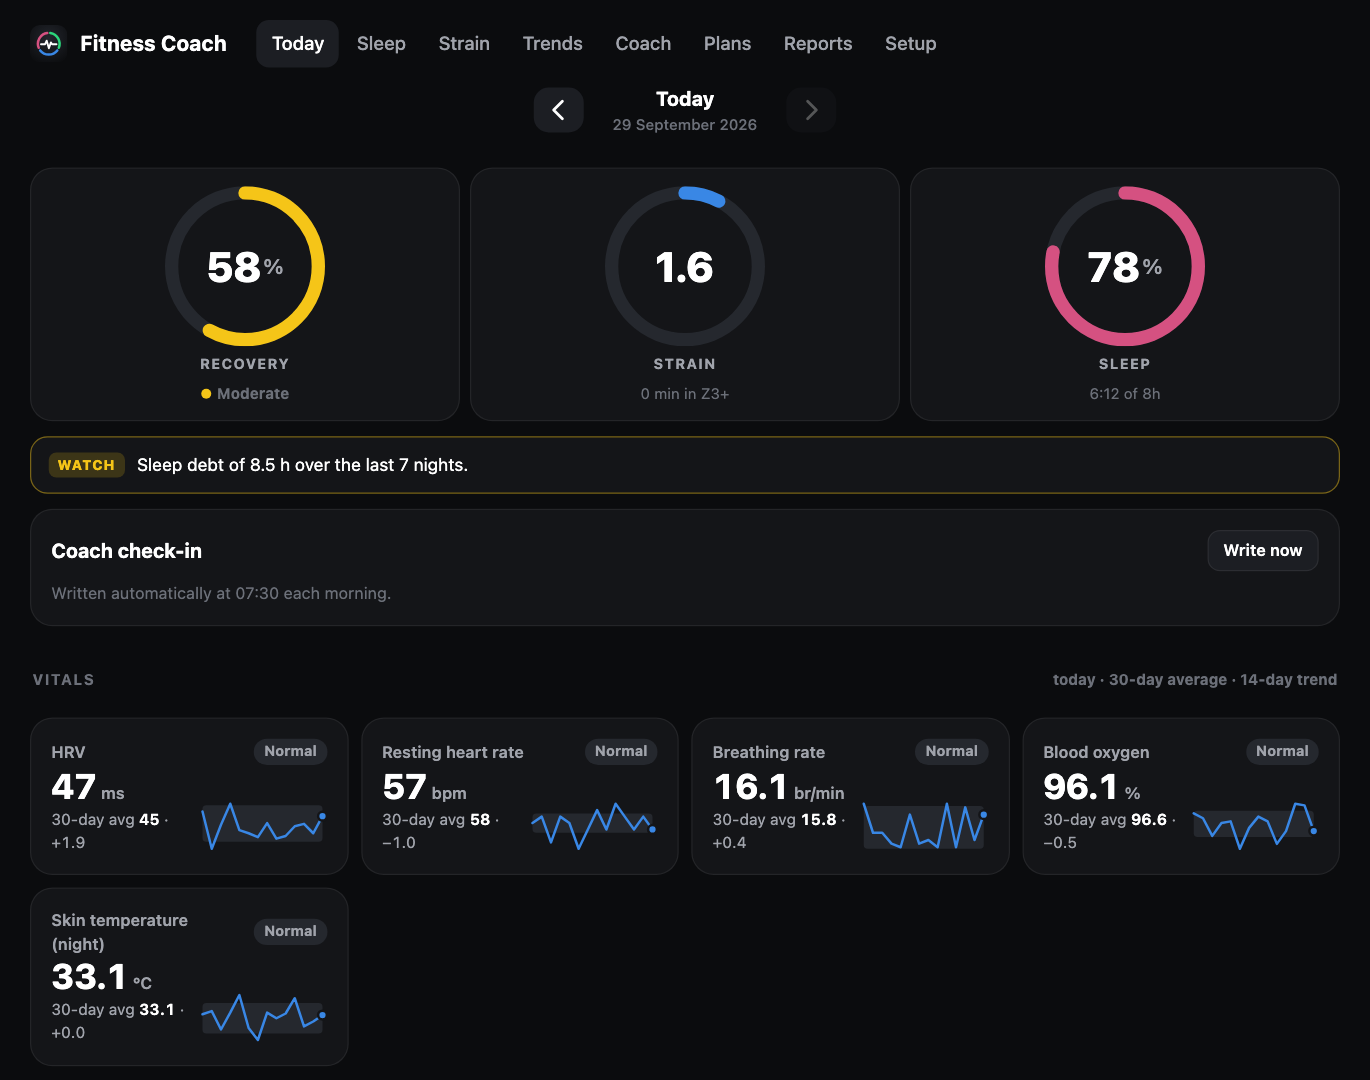Viewport: 1370px width, 1080px height.
Task: Click the VITALS section heading
Action: [64, 680]
